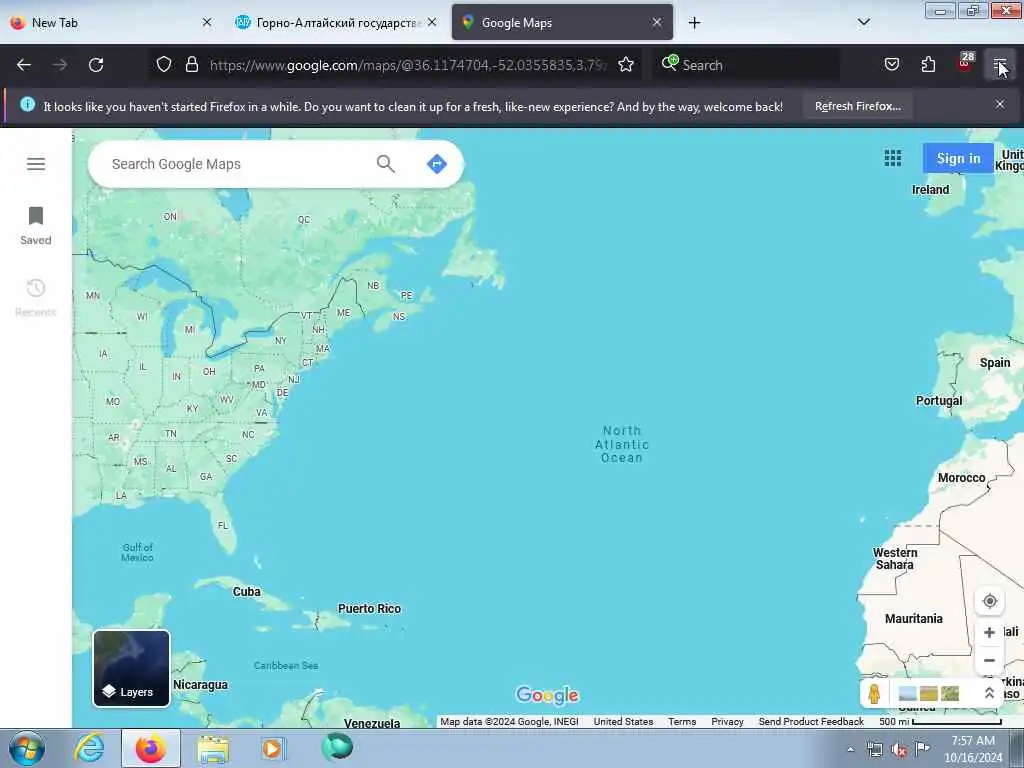Toggle the 500 mi map scale
The image size is (1024, 768).
click(x=940, y=722)
